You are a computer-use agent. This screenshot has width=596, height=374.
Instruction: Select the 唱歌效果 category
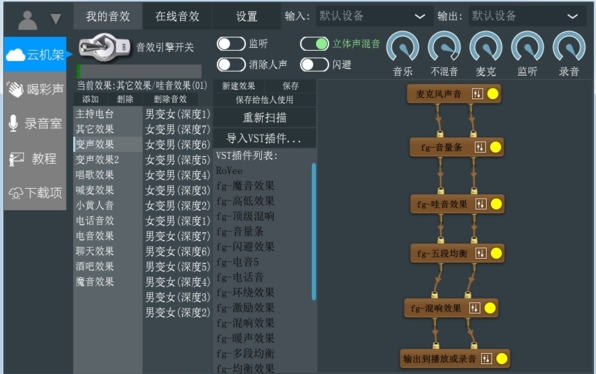coord(108,175)
